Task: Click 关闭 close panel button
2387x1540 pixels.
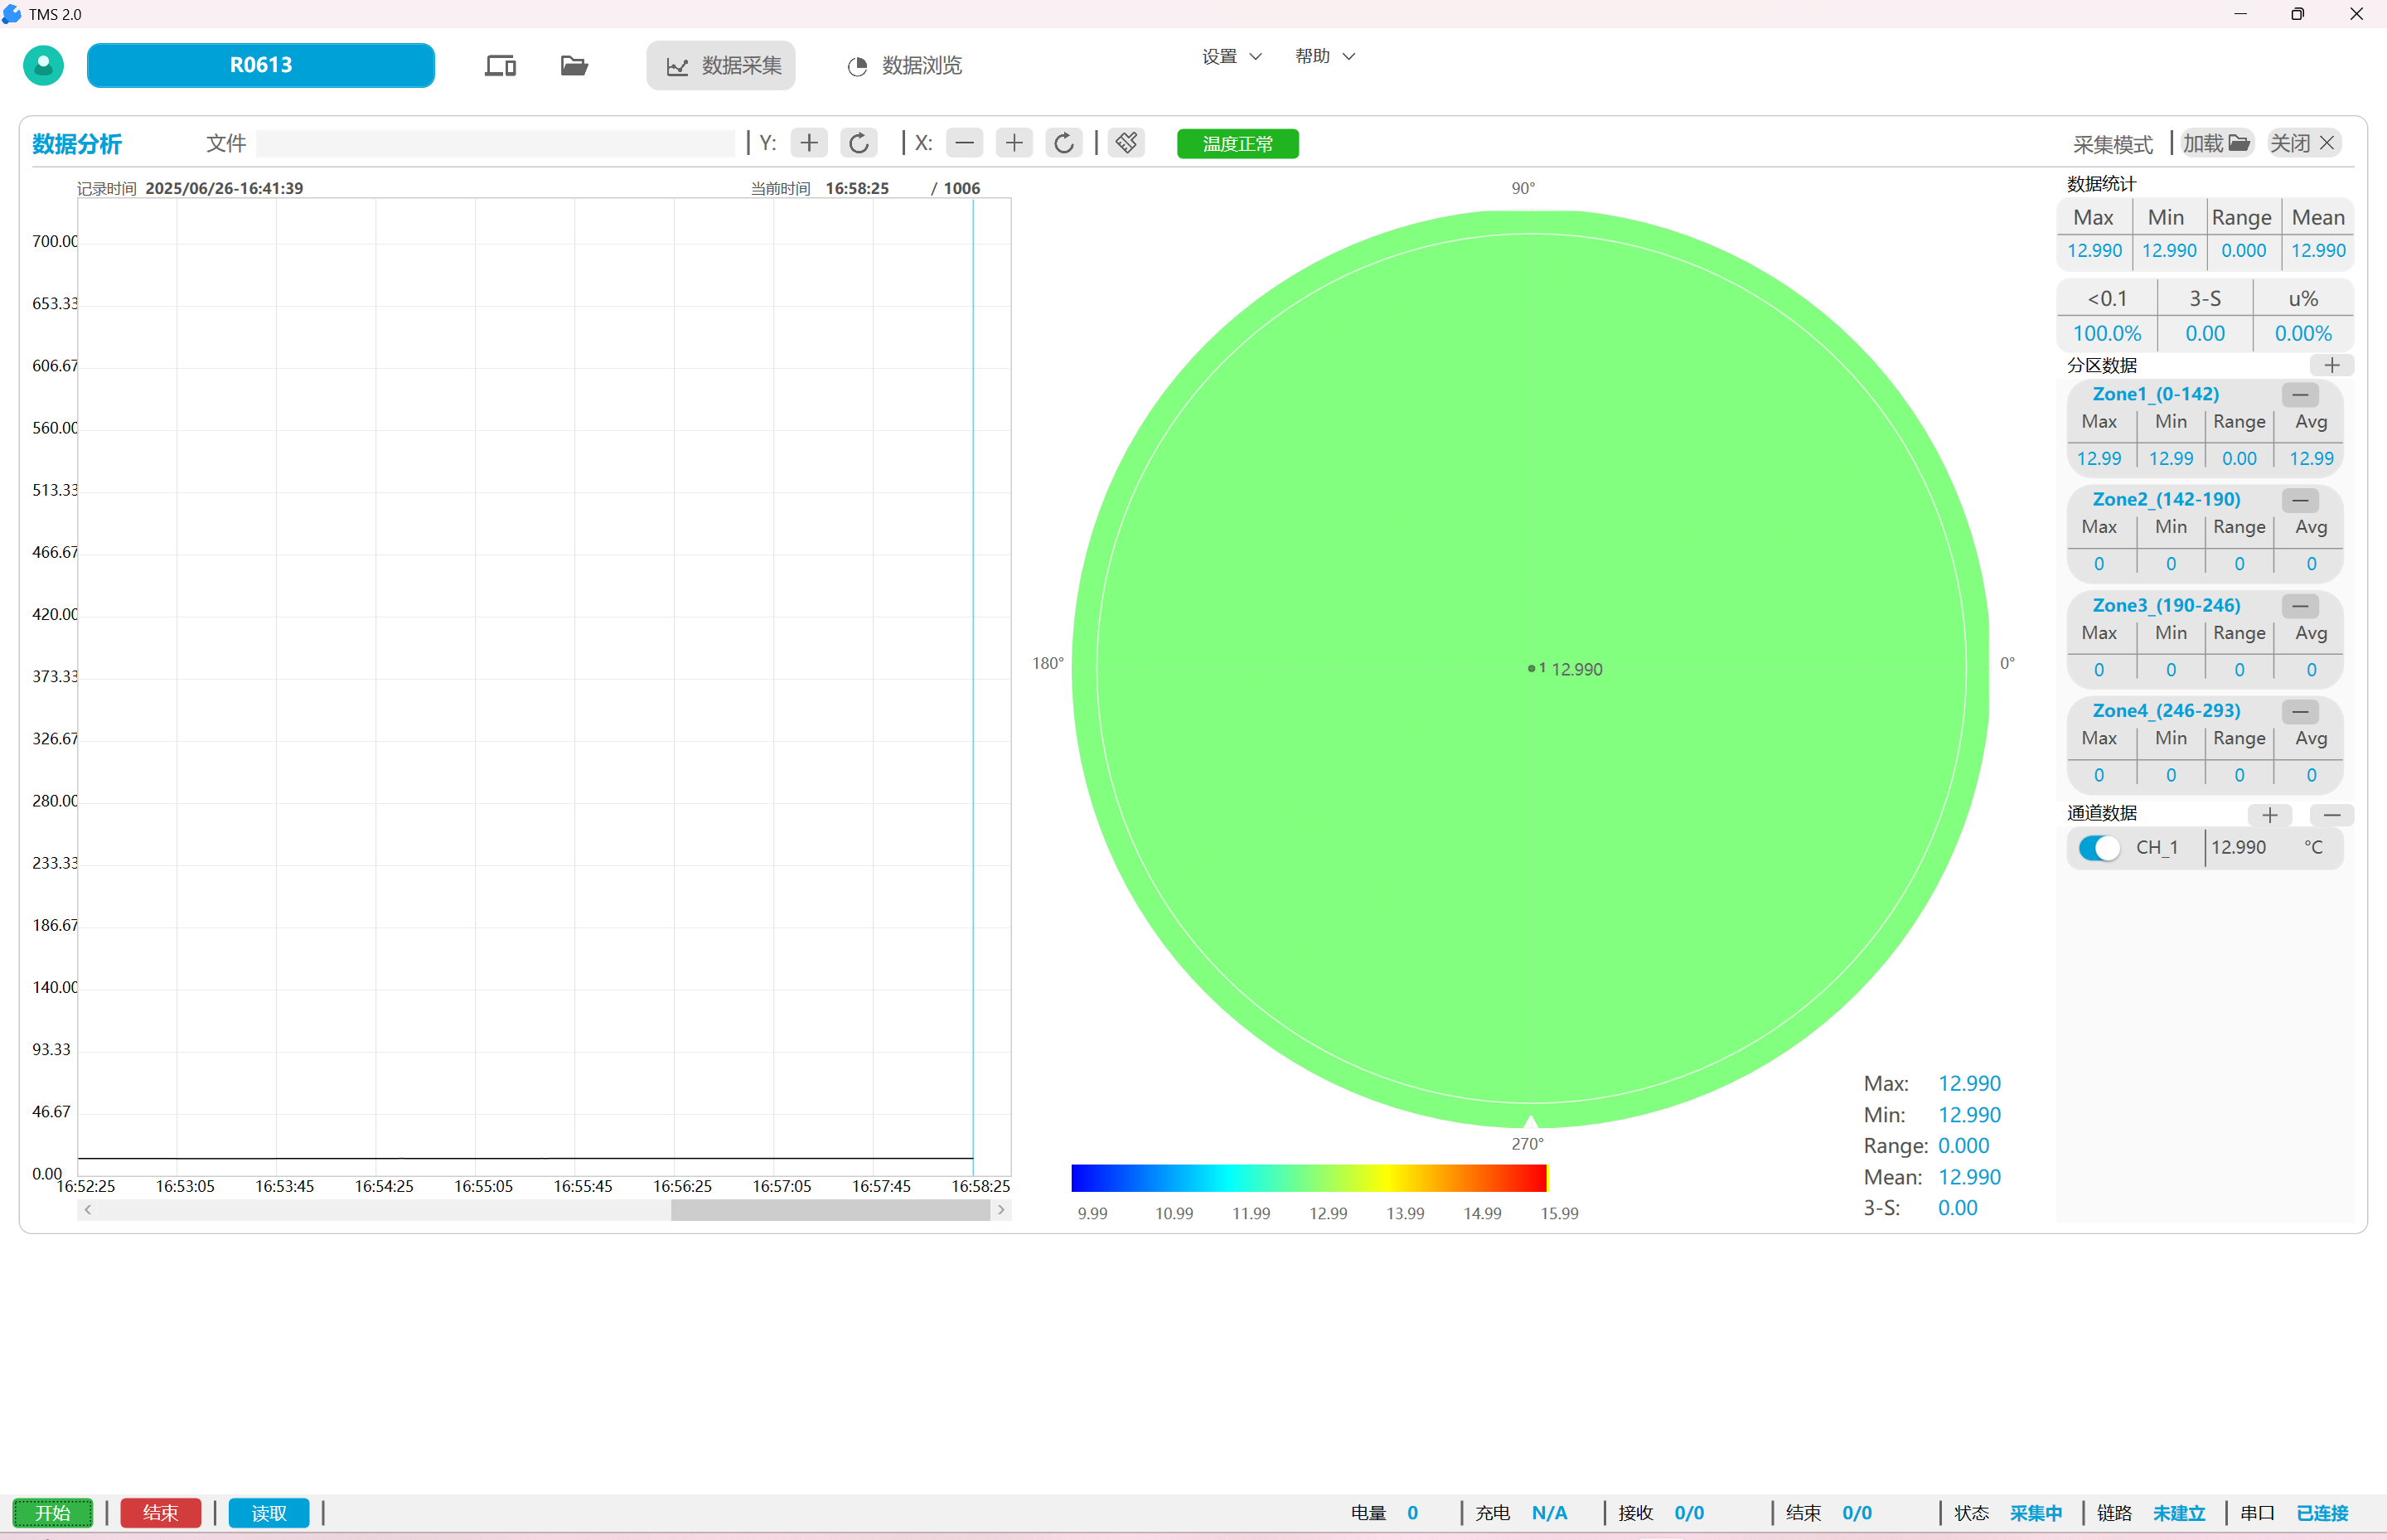Action: tap(2303, 143)
